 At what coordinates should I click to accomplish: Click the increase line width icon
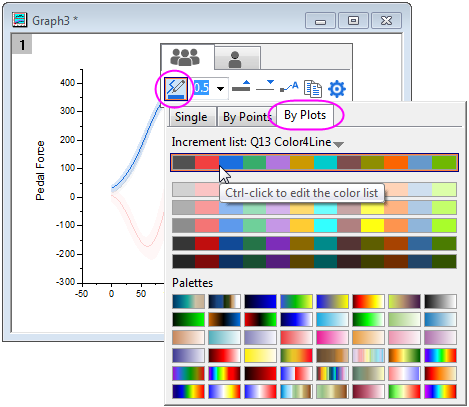tap(241, 86)
